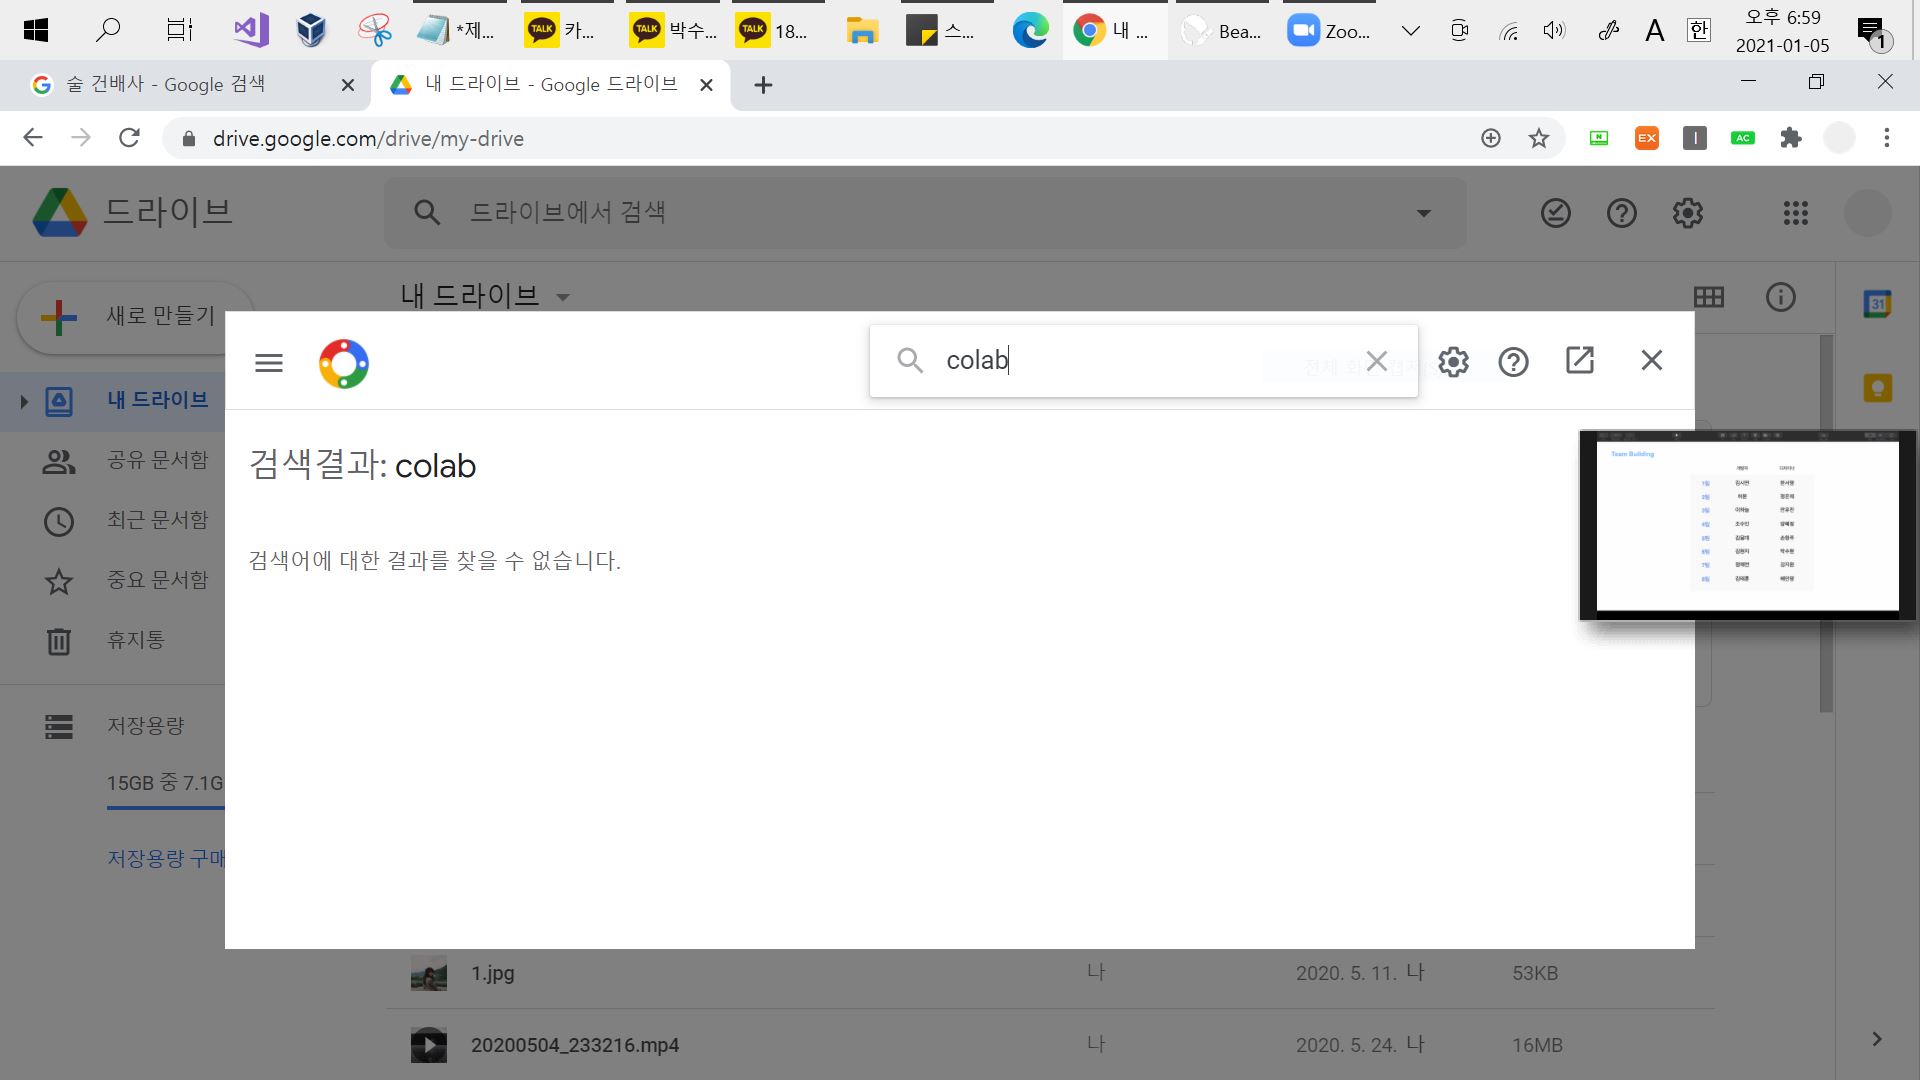Viewport: 1920px width, 1080px height.
Task: Select the 내 드라이브 Google Drive tab
Action: tap(550, 85)
